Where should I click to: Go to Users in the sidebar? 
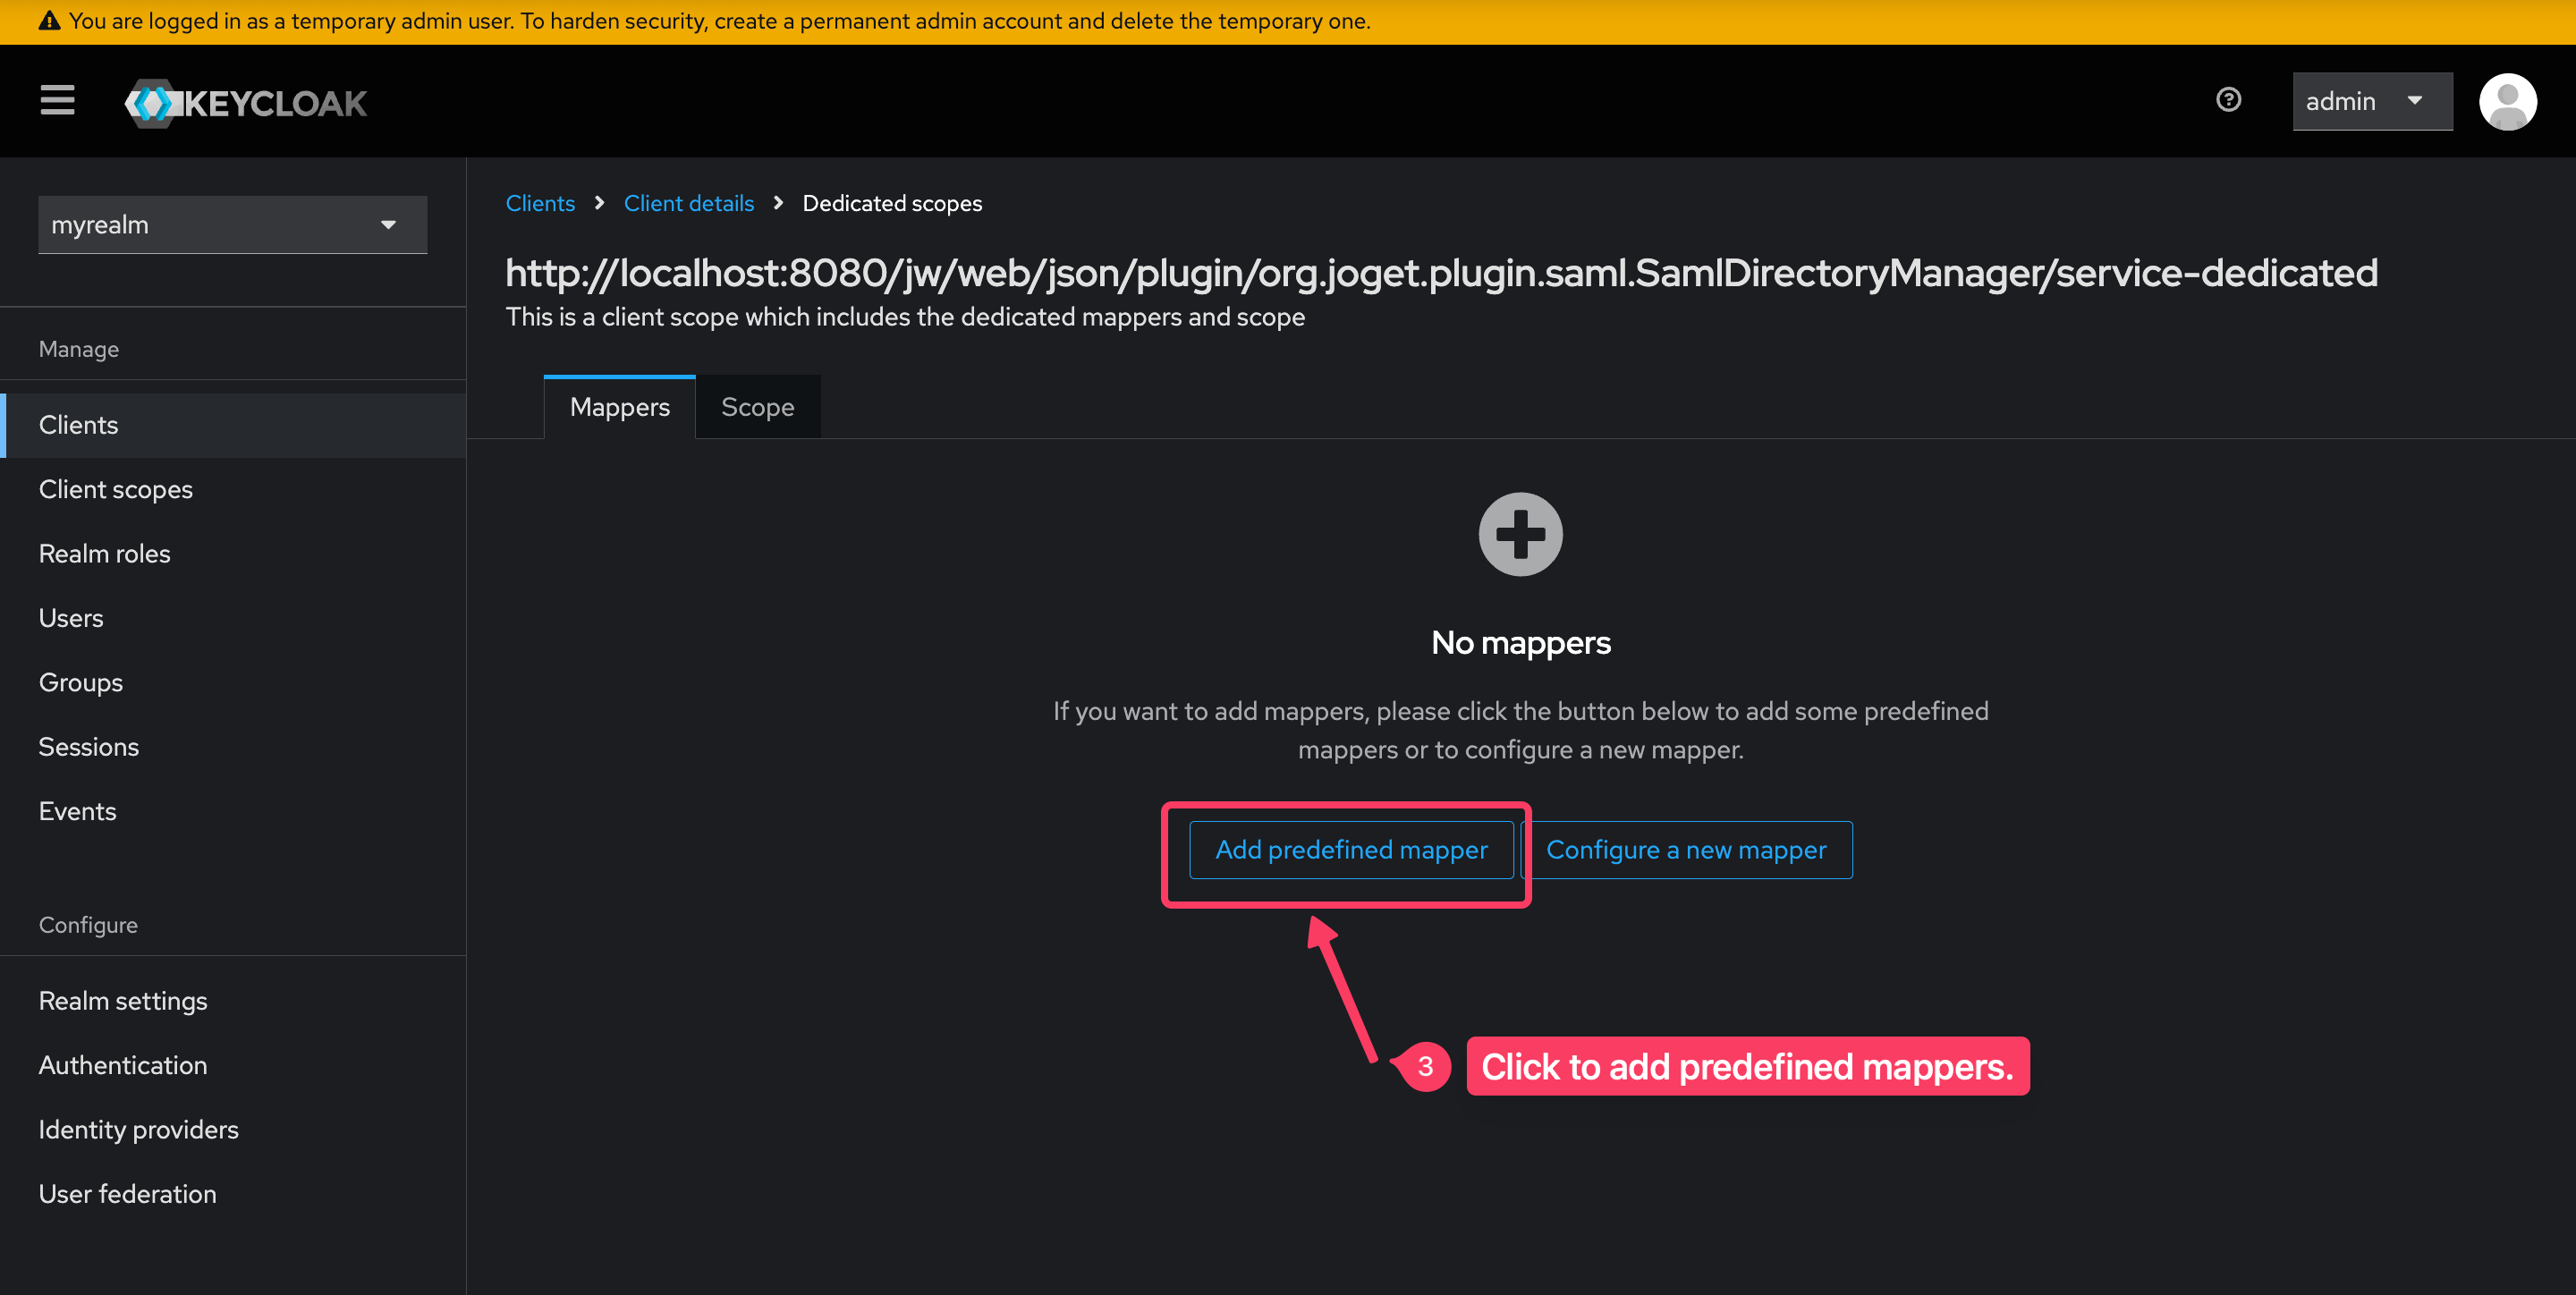233,618
